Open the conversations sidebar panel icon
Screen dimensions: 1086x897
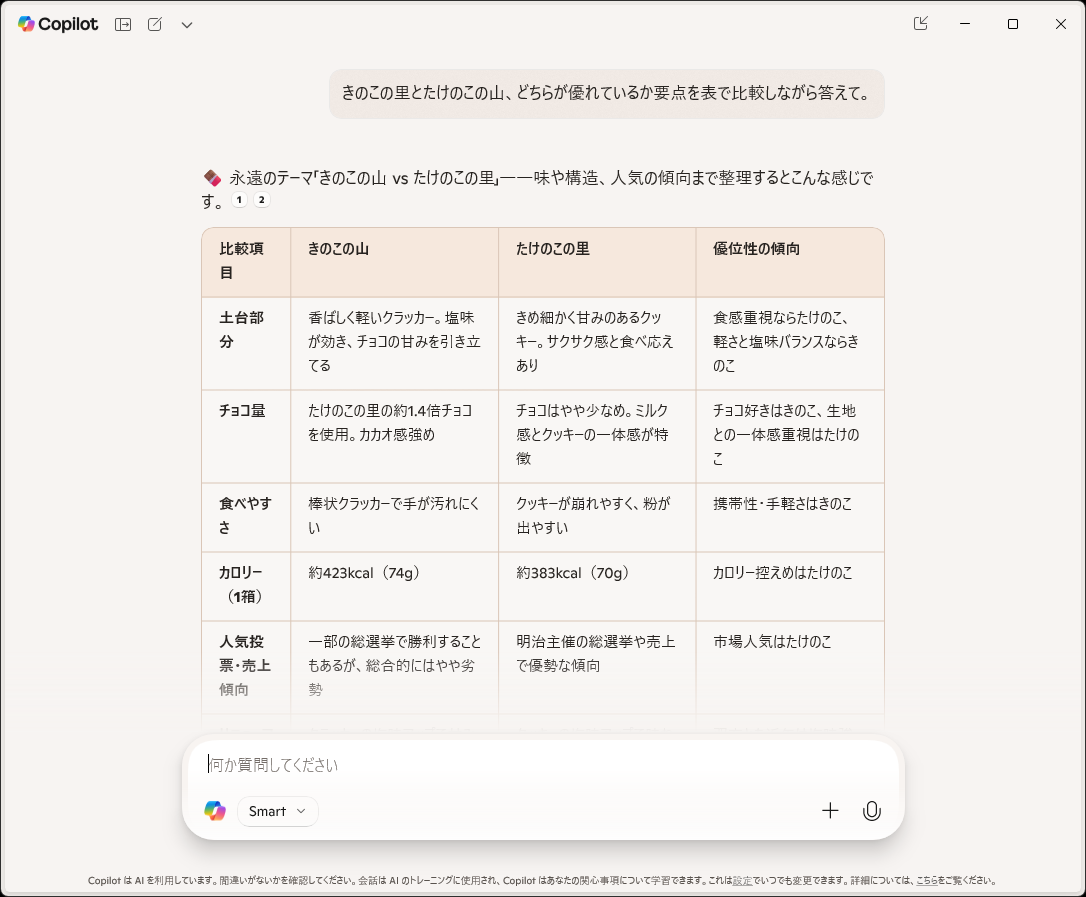pyautogui.click(x=122, y=24)
